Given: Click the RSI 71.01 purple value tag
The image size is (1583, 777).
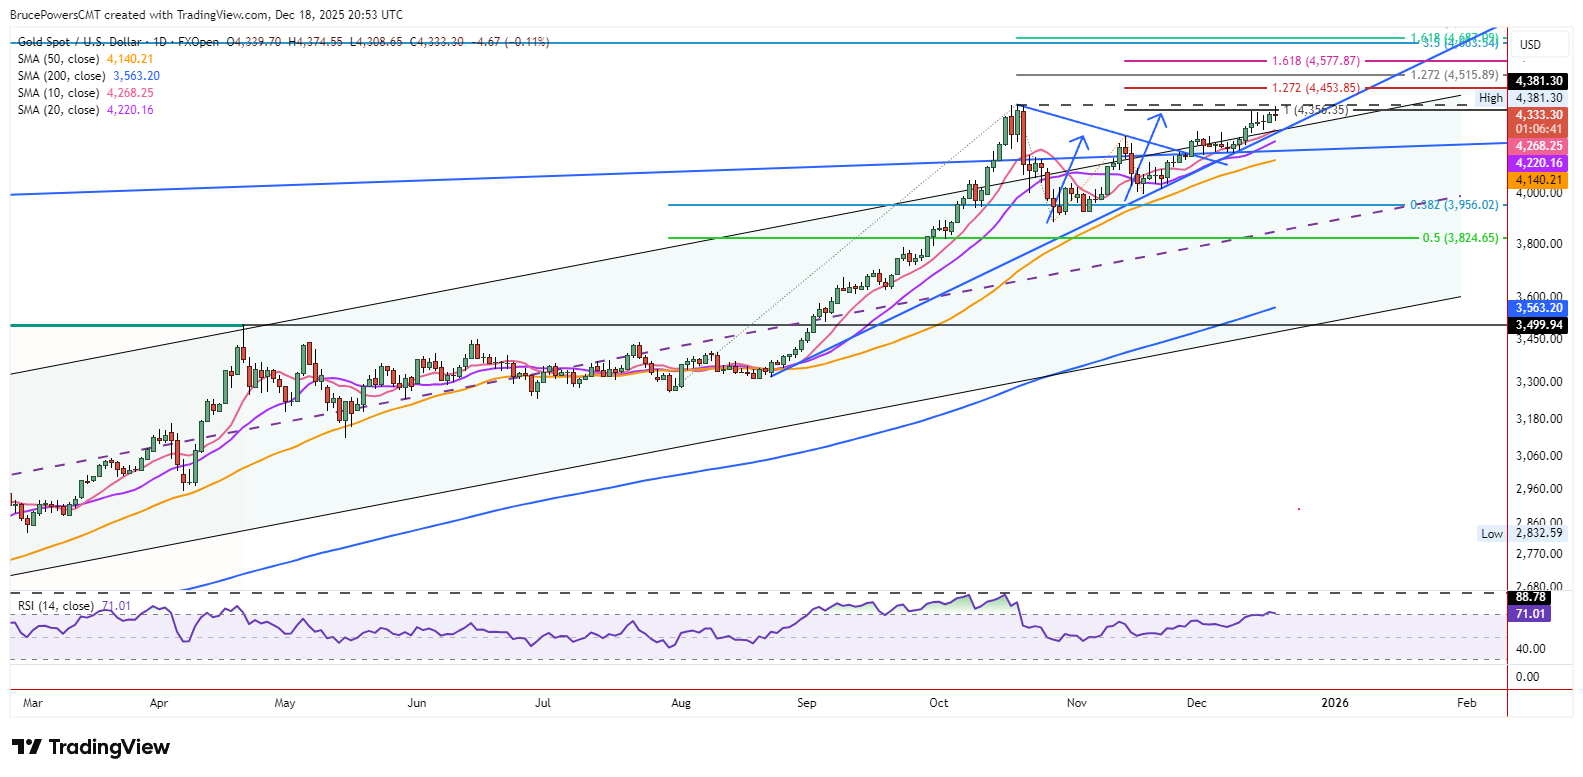Looking at the screenshot, I should click(1530, 614).
